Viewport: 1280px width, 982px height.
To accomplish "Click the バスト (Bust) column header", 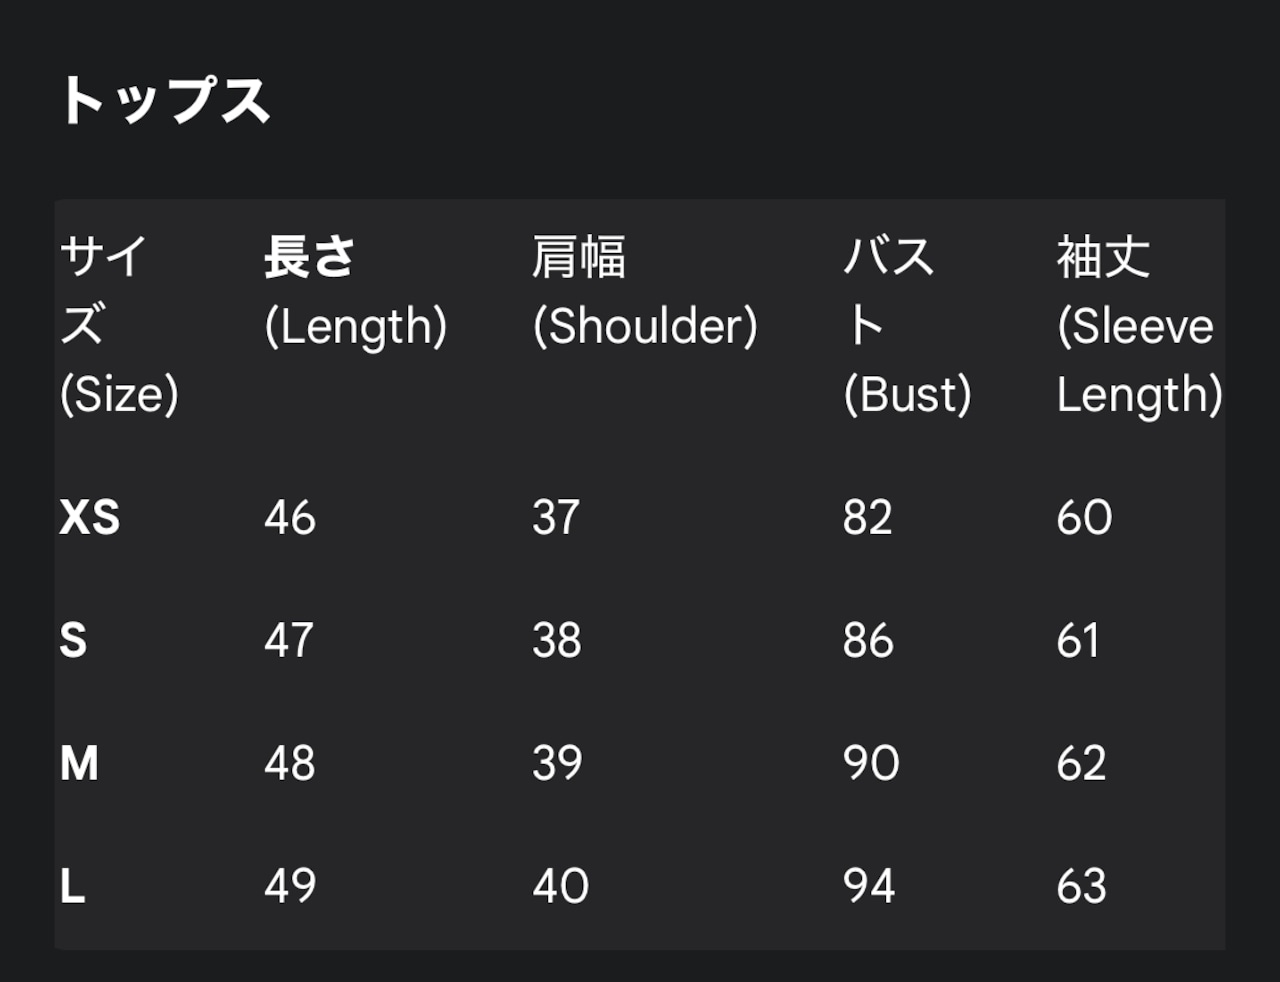I will (907, 325).
